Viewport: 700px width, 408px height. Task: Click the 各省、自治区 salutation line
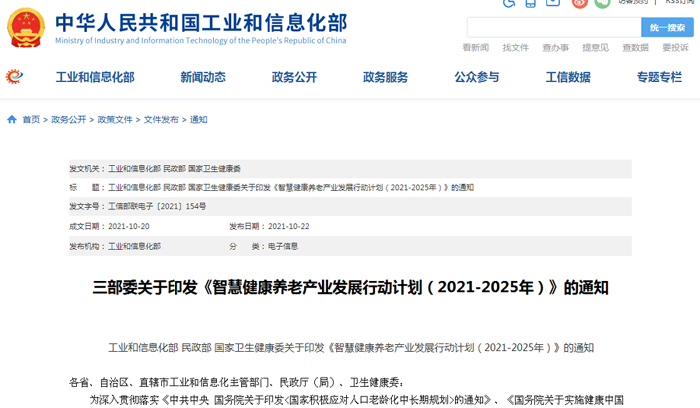[237, 383]
